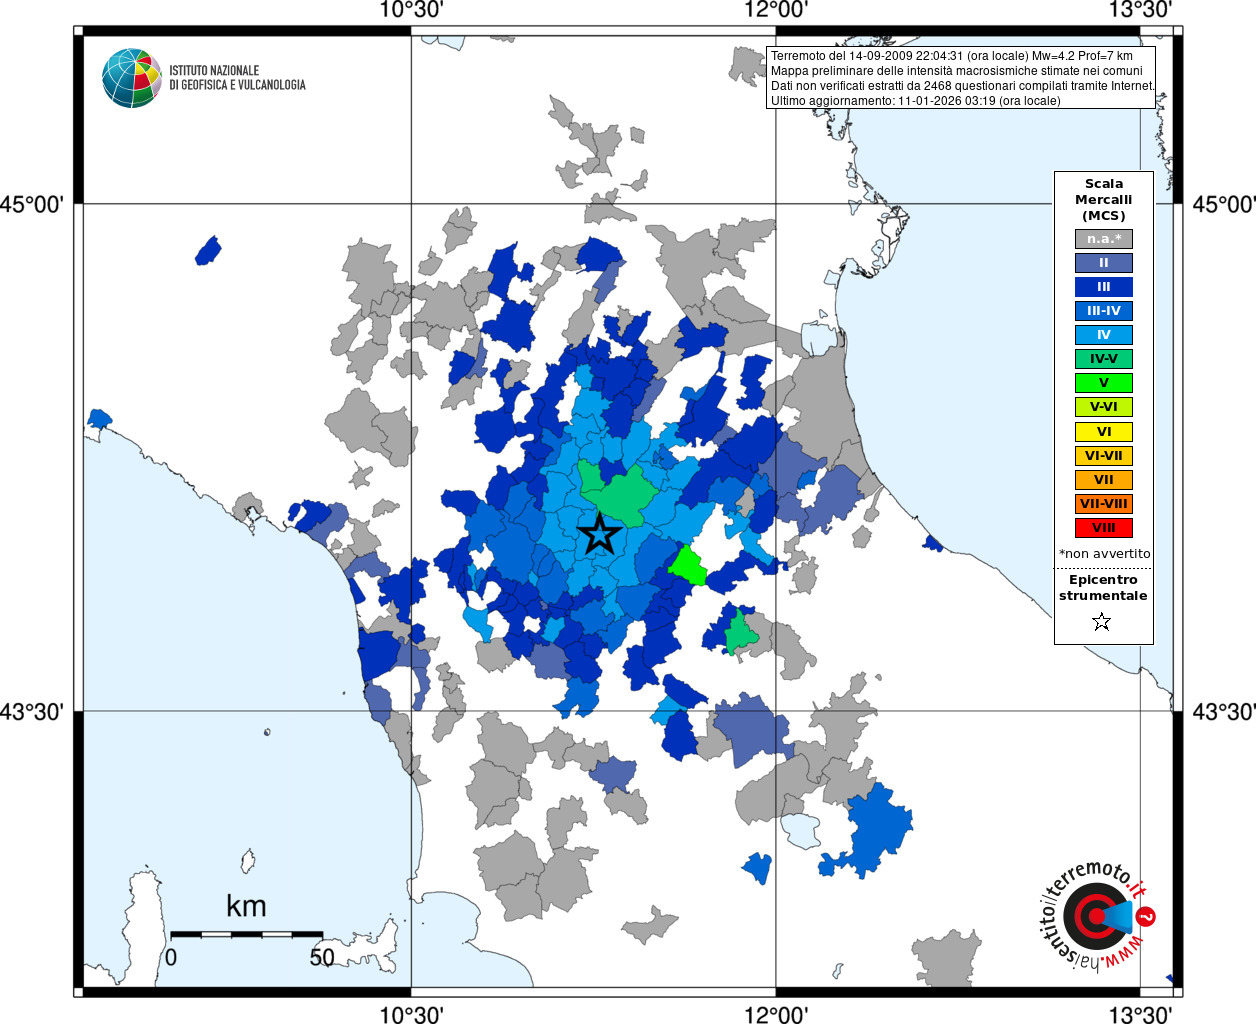Click the earthquake info title box
This screenshot has height=1024, width=1256.
tap(961, 78)
